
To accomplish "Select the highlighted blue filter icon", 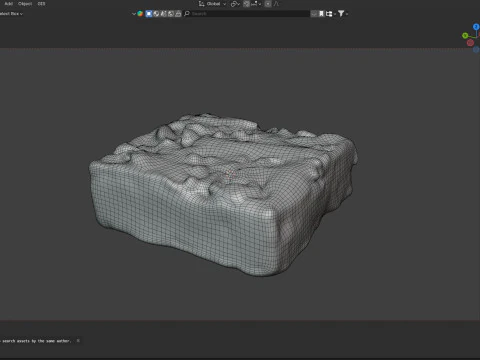I will tap(149, 14).
